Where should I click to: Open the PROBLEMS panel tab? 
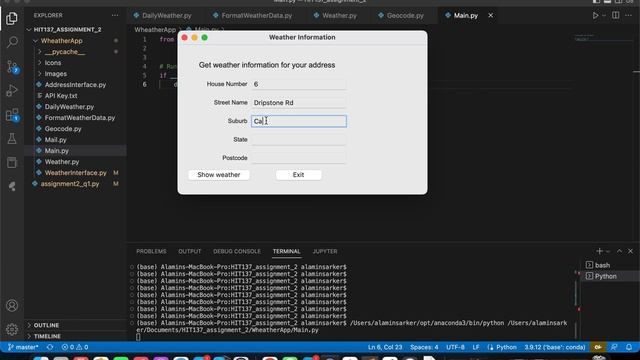151,251
